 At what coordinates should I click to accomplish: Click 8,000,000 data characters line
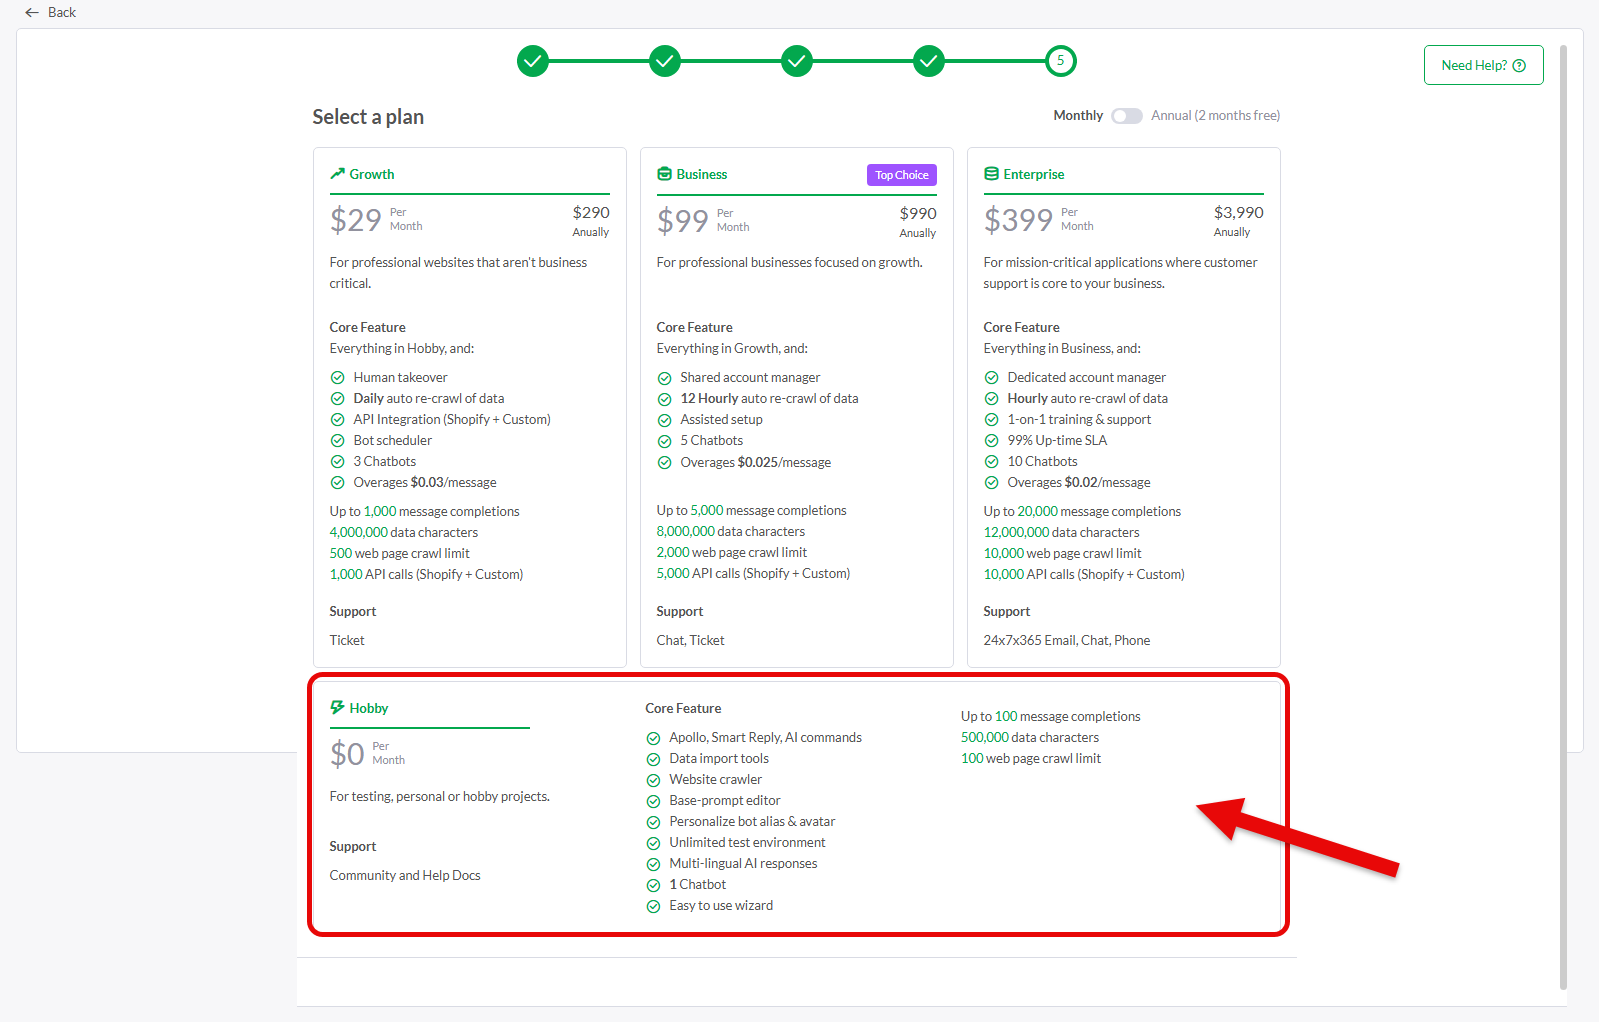[731, 531]
